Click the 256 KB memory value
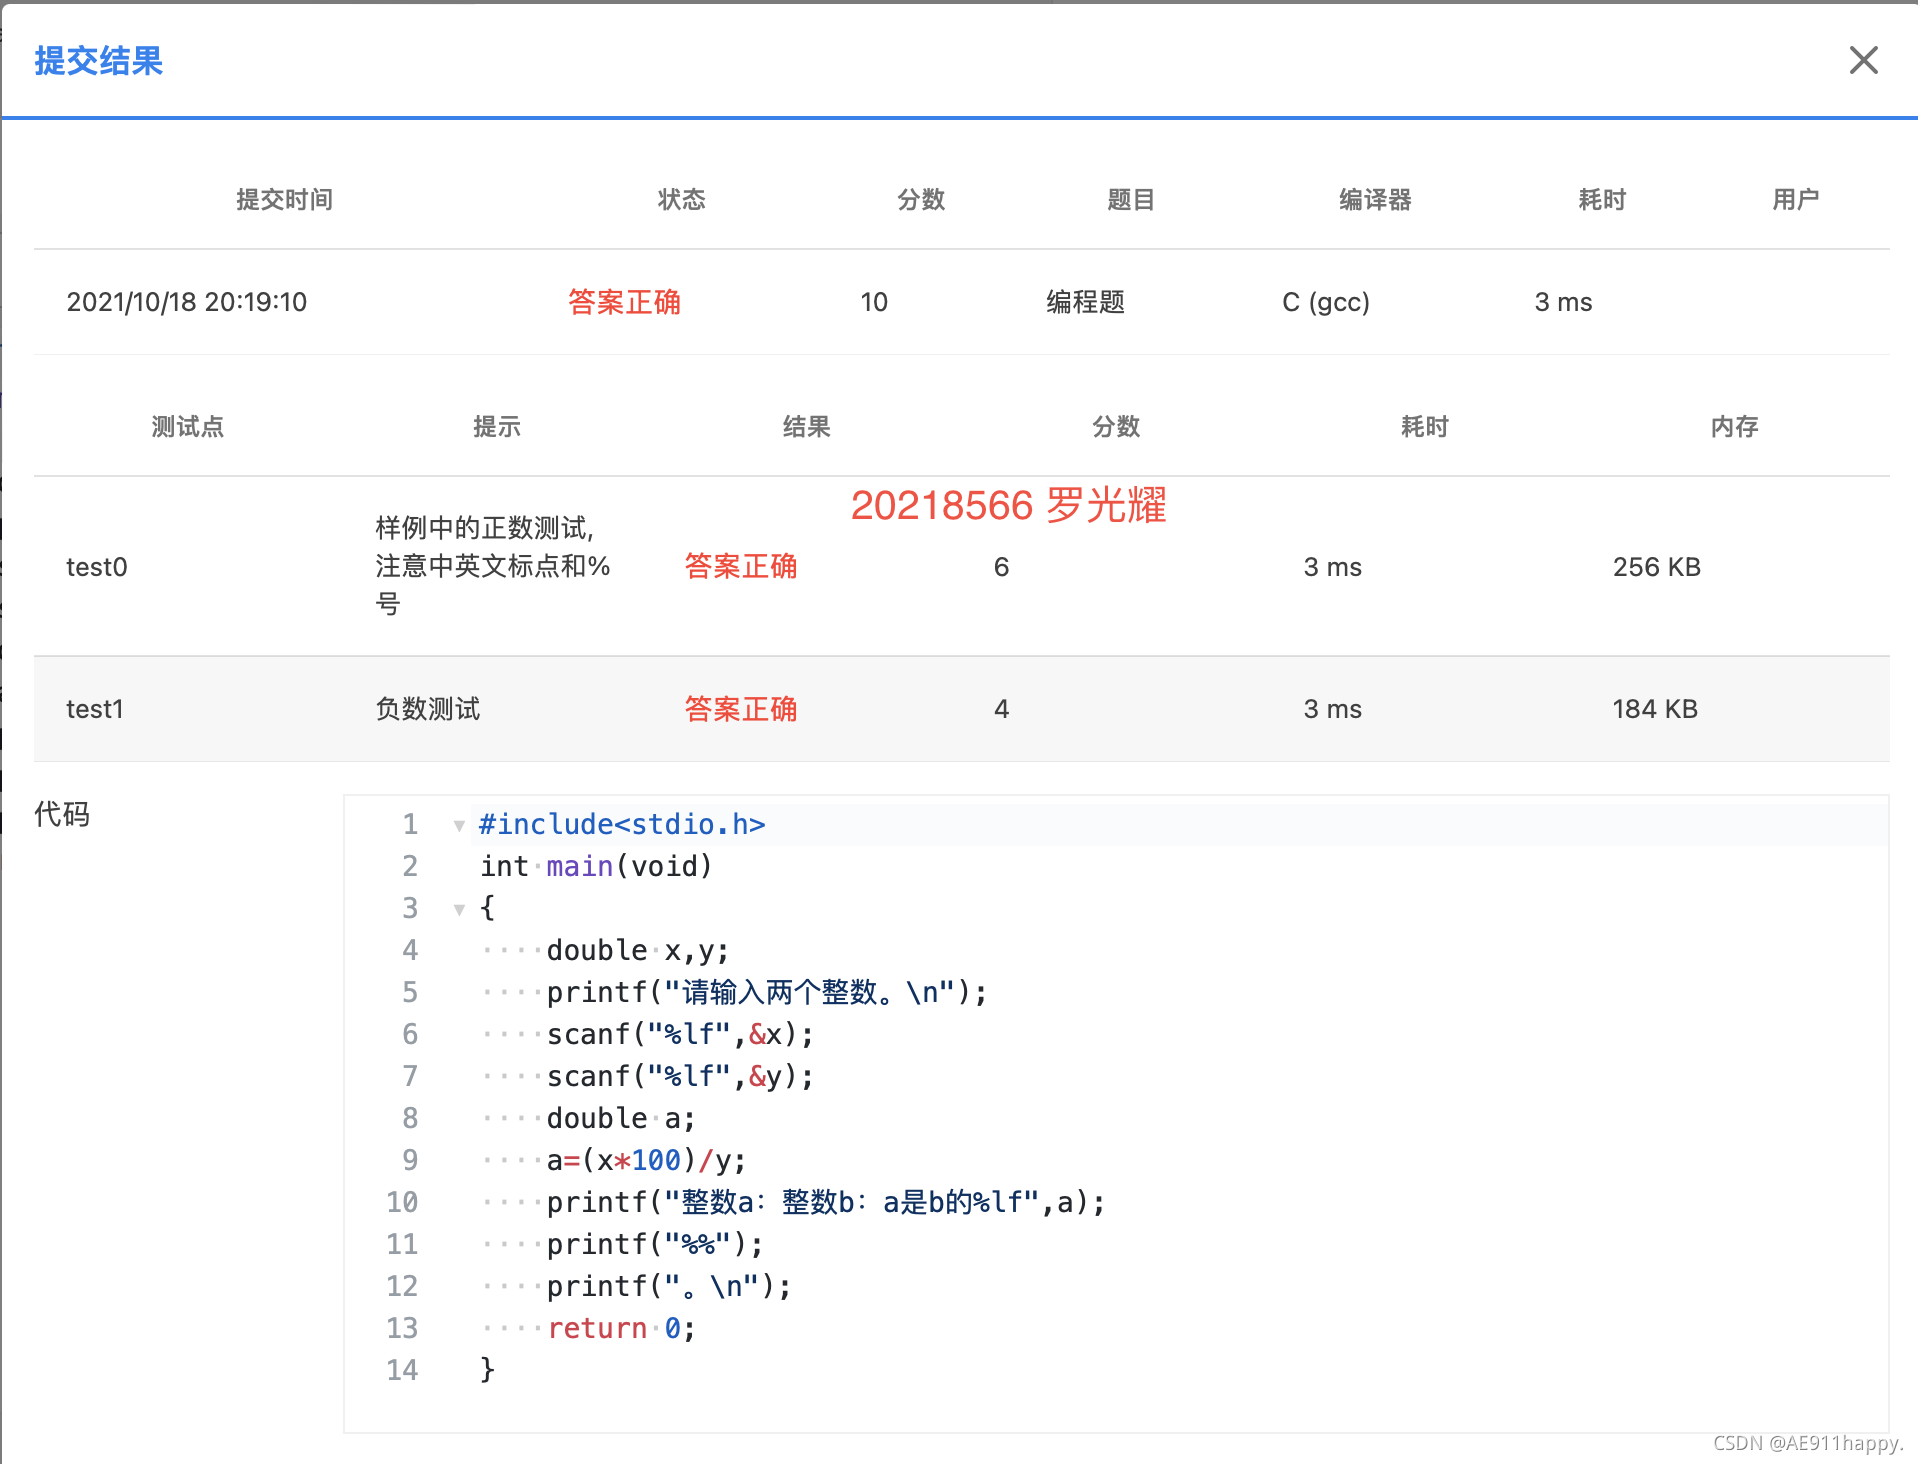This screenshot has height=1464, width=1918. tap(1656, 567)
